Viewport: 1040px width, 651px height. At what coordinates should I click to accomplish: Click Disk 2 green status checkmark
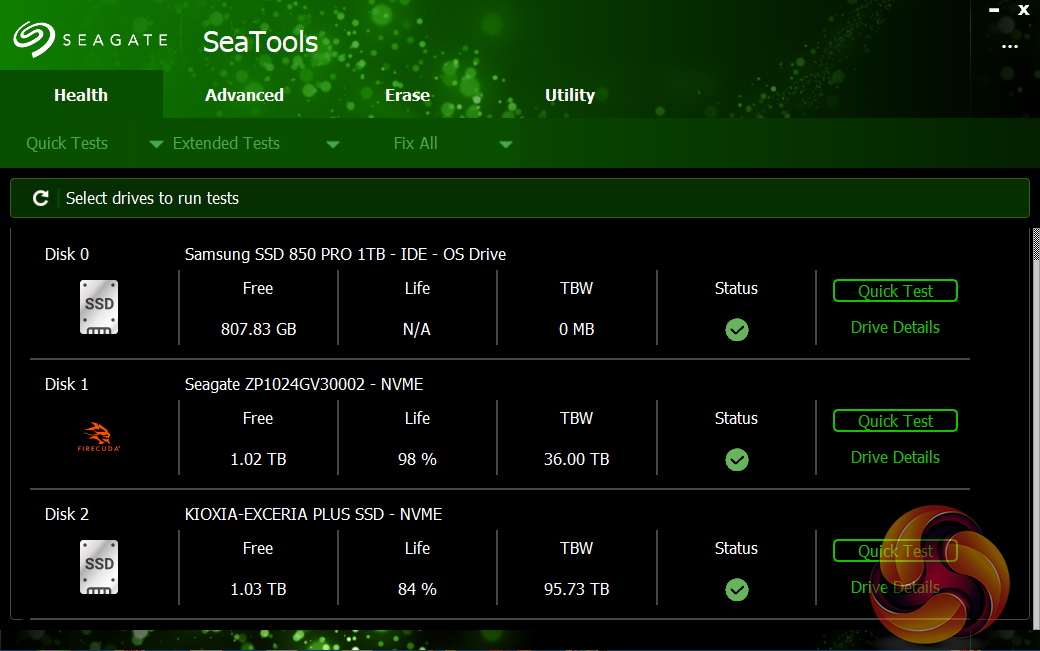point(737,590)
